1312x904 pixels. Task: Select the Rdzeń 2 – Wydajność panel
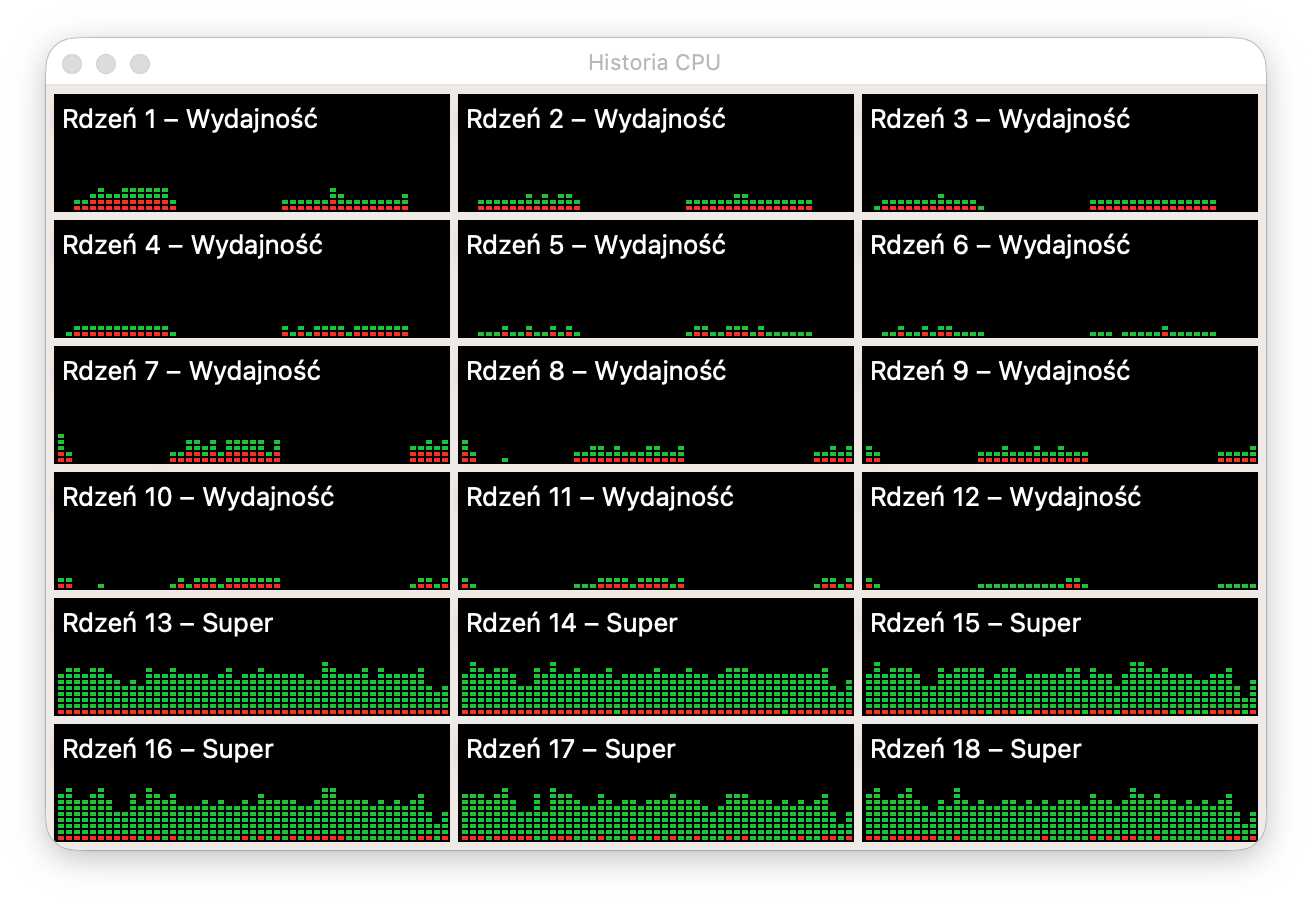[656, 153]
